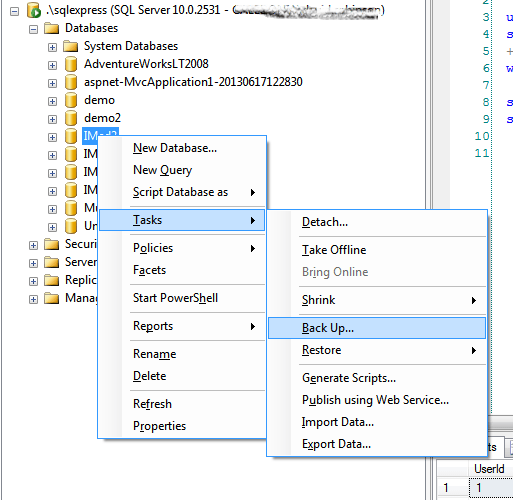
Task: Click the aspnet-MvcApplication1 database icon
Action: [x=71, y=82]
